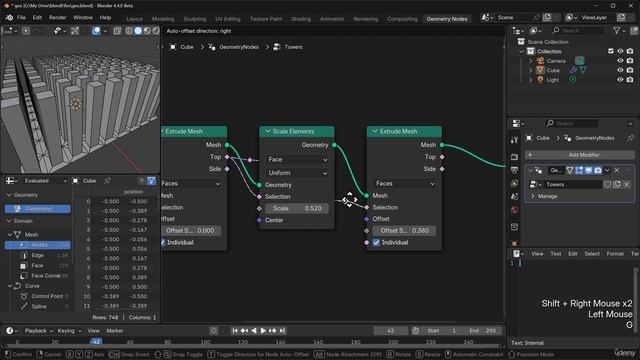
Task: Click current frame field 42
Action: point(391,331)
